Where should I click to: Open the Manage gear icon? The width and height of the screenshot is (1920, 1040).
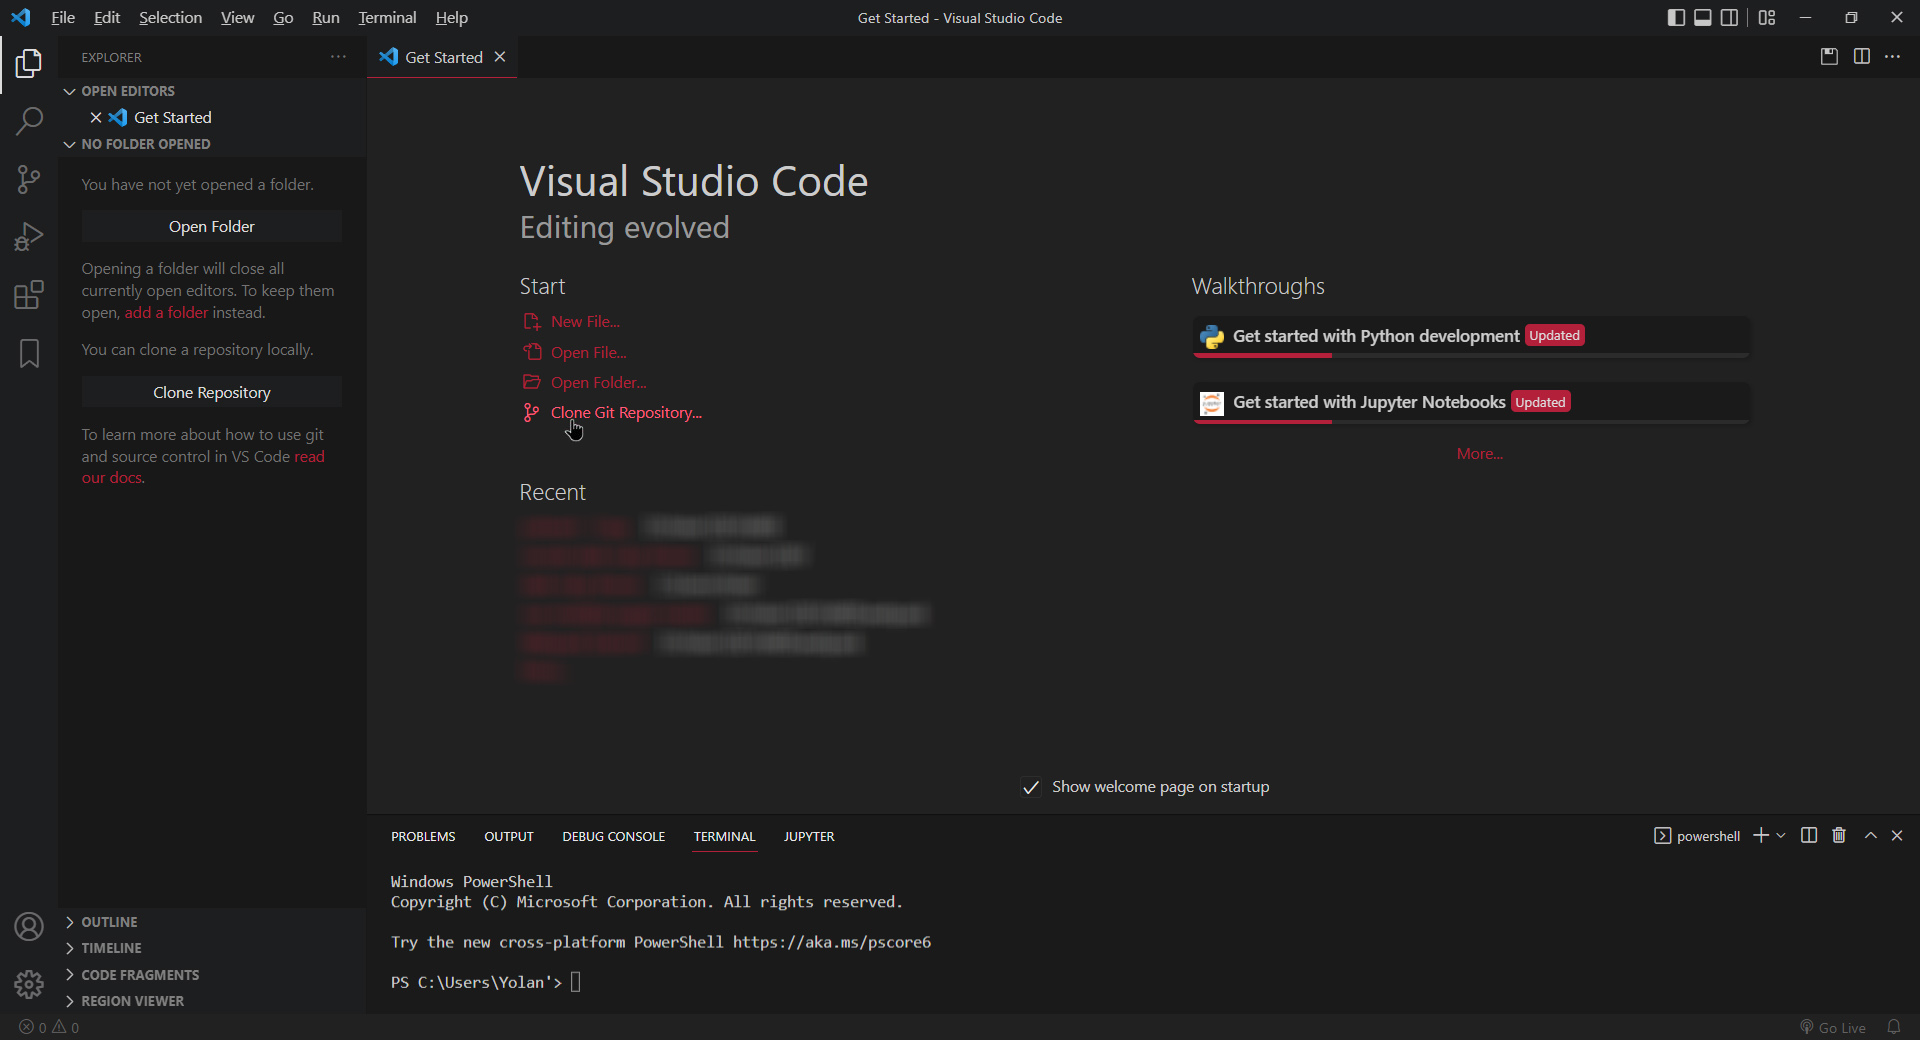click(29, 985)
